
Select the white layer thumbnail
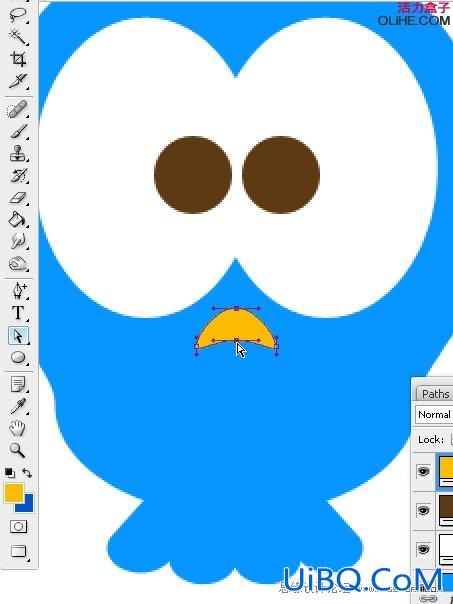[446, 550]
